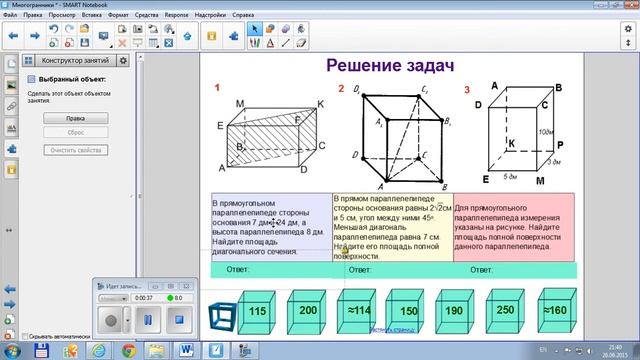The height and width of the screenshot is (360, 640).
Task: Click the Конструктор занятий panel header
Action: pyautogui.click(x=76, y=61)
